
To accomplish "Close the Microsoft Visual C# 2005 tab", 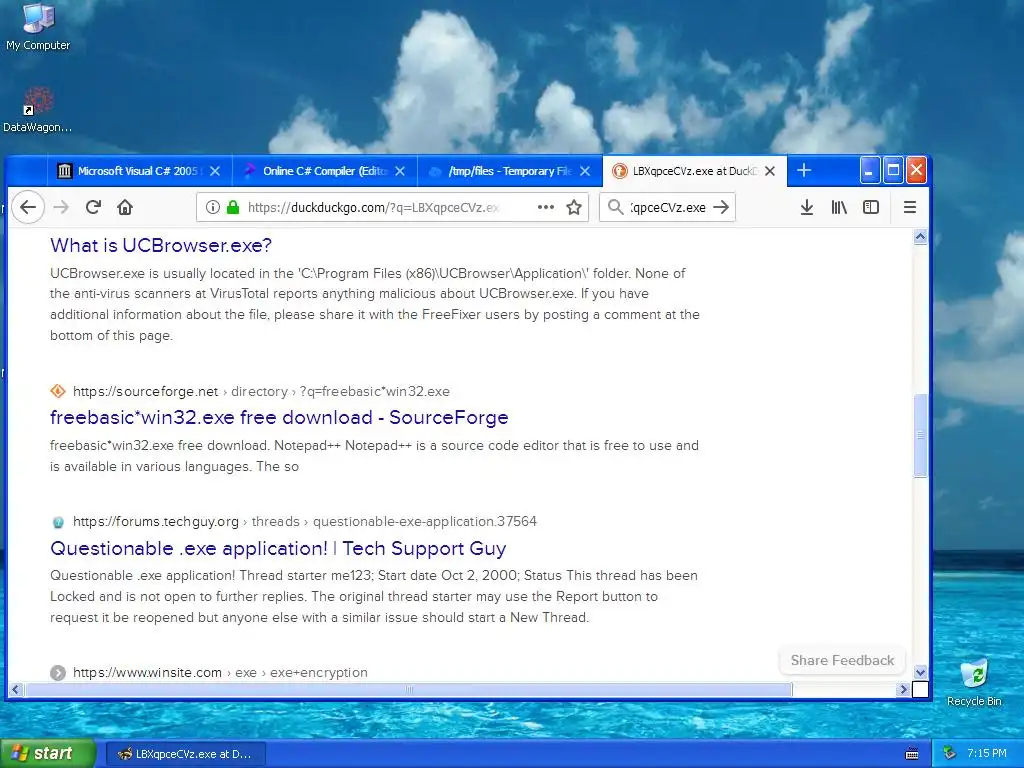I will (215, 171).
